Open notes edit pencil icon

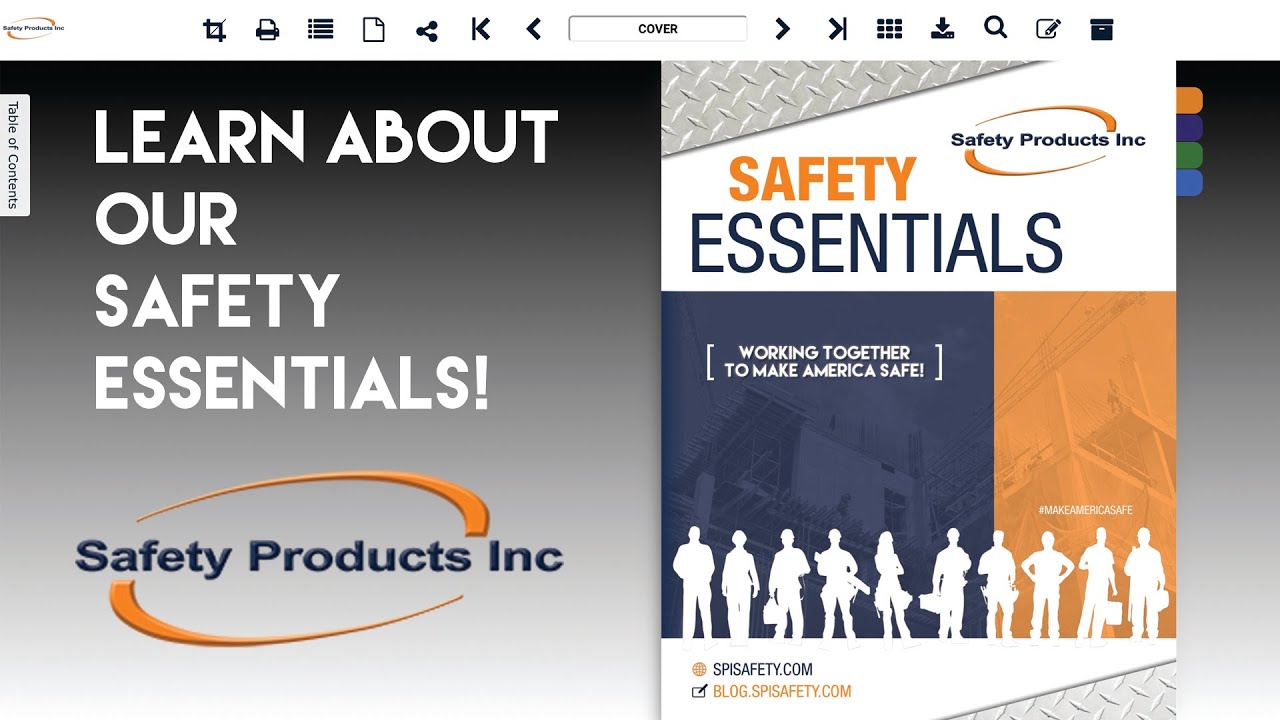(1048, 29)
